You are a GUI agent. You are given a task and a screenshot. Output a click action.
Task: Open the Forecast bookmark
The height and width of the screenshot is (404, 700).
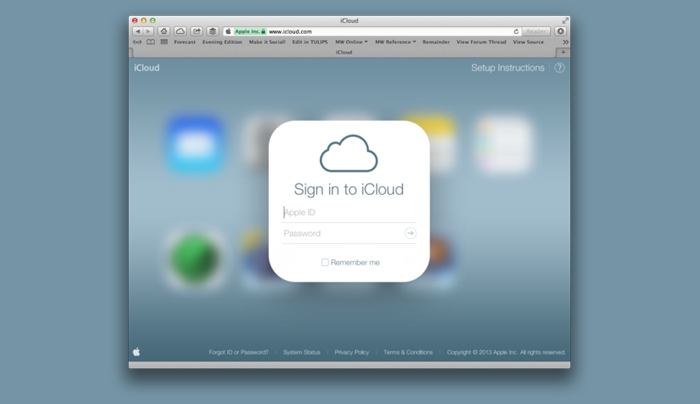185,42
